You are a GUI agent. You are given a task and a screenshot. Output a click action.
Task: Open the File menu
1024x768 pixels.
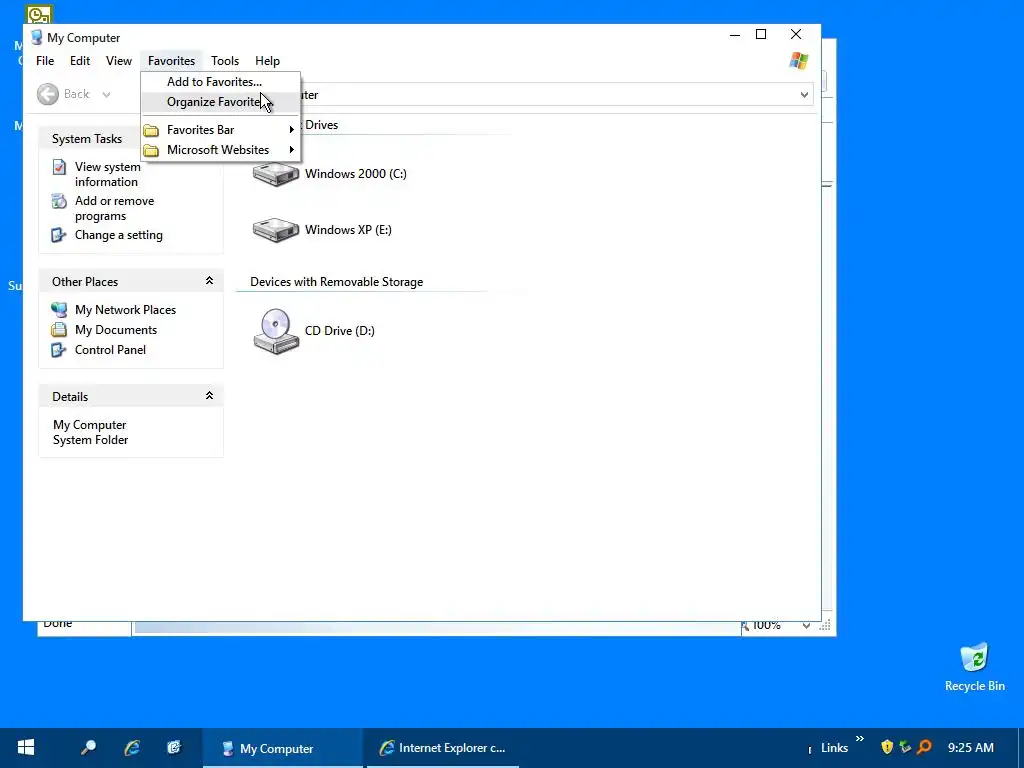point(45,61)
